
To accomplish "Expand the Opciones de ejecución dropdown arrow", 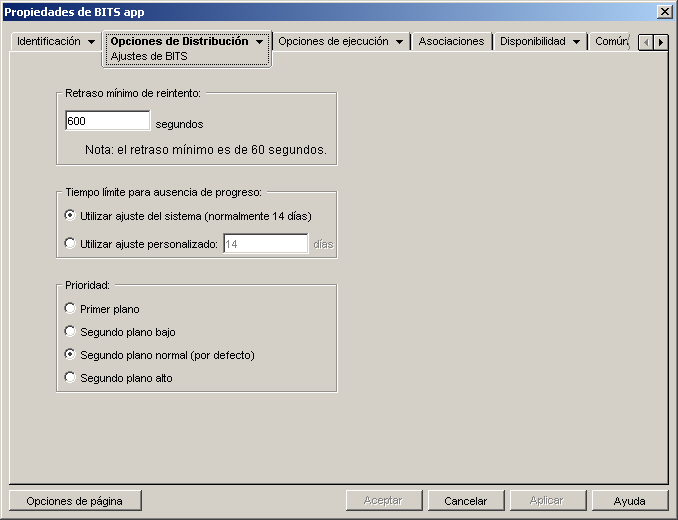I will [400, 42].
